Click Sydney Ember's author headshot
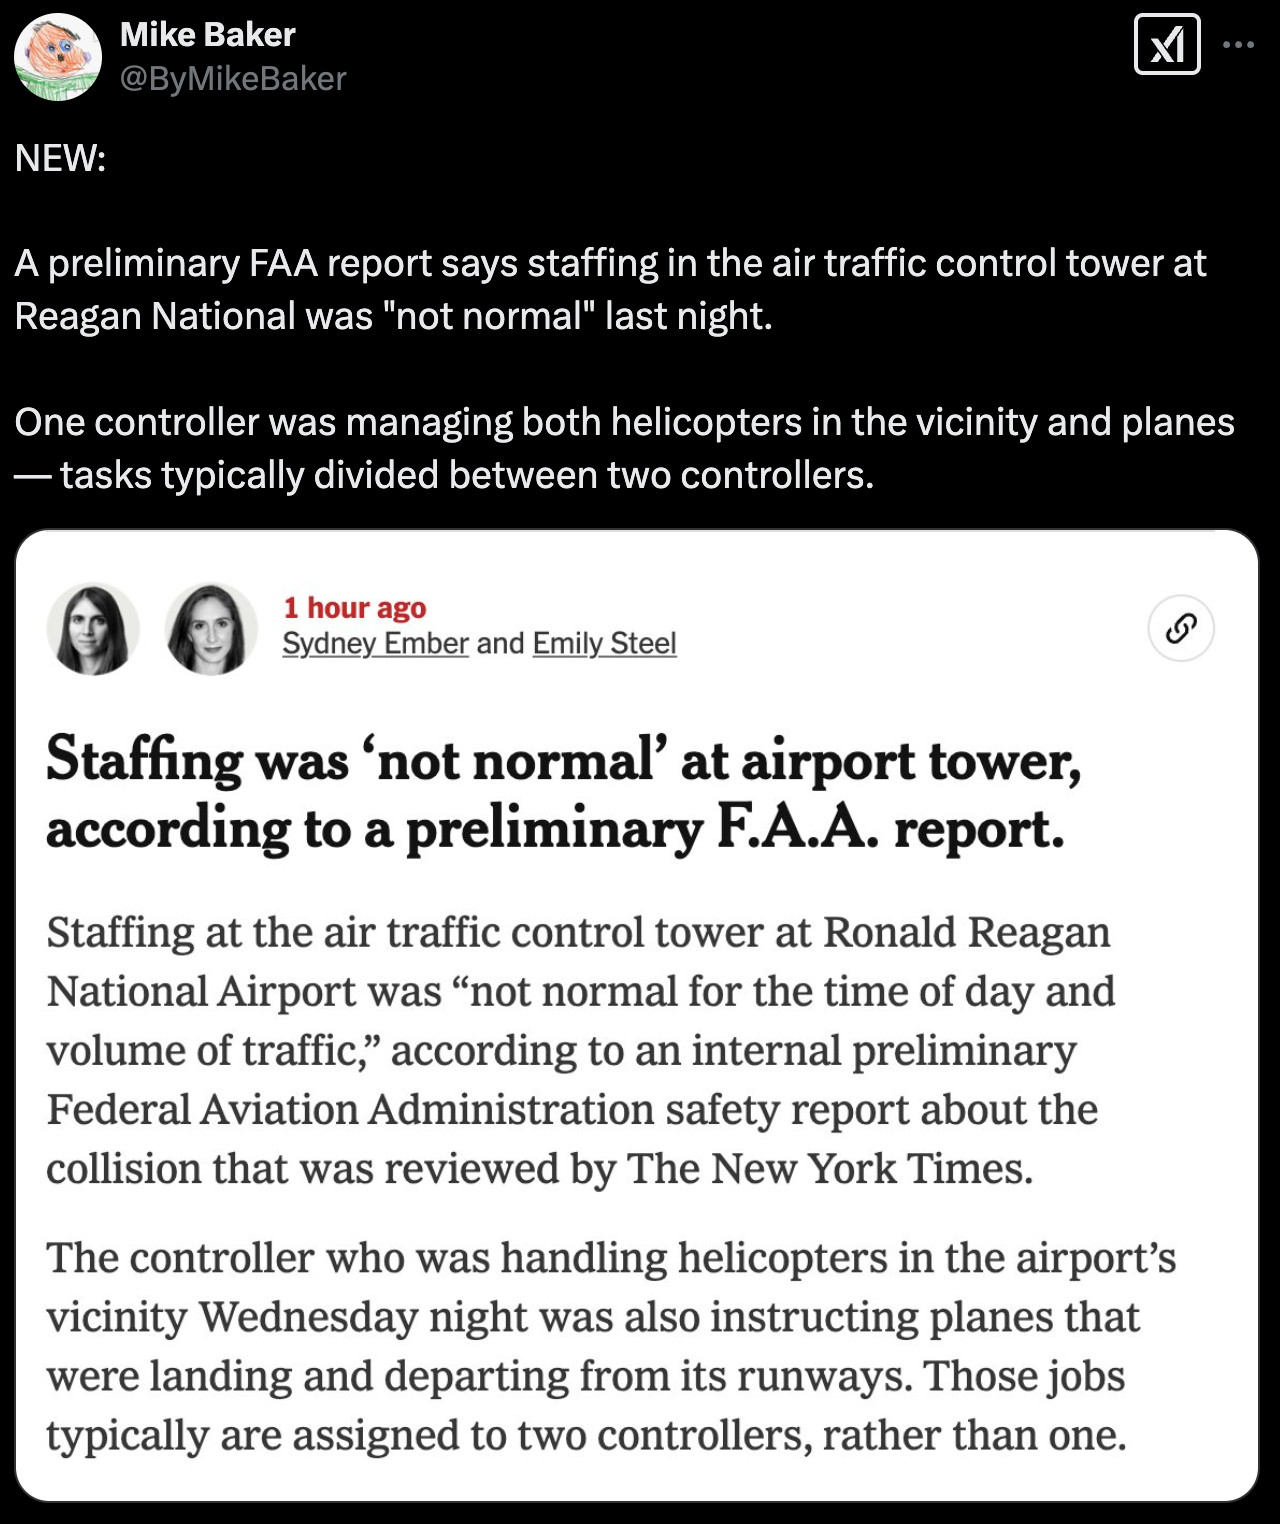This screenshot has width=1280, height=1524. pyautogui.click(x=93, y=629)
